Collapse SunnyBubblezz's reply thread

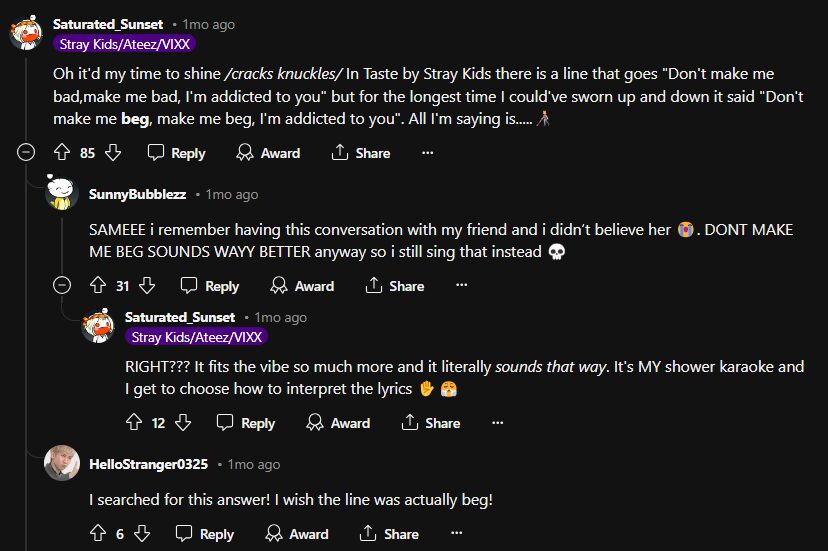tap(62, 286)
